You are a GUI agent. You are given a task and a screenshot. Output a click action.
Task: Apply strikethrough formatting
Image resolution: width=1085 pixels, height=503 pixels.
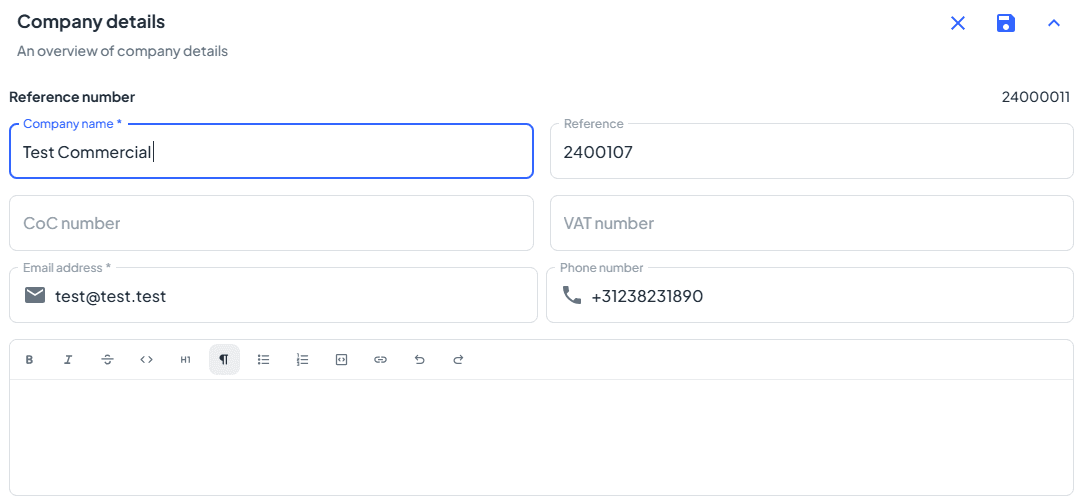click(107, 360)
